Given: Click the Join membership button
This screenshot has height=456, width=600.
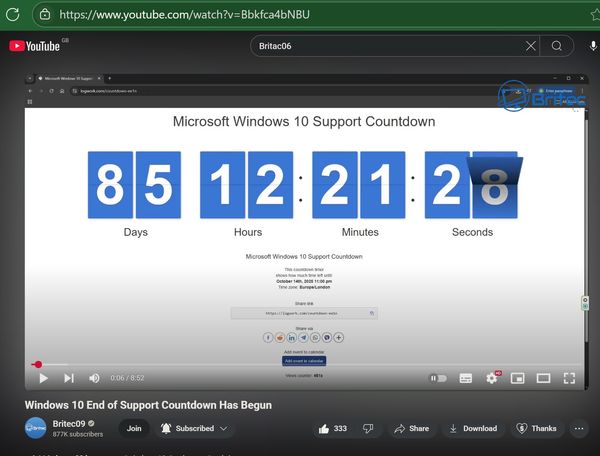Looking at the screenshot, I should point(134,428).
